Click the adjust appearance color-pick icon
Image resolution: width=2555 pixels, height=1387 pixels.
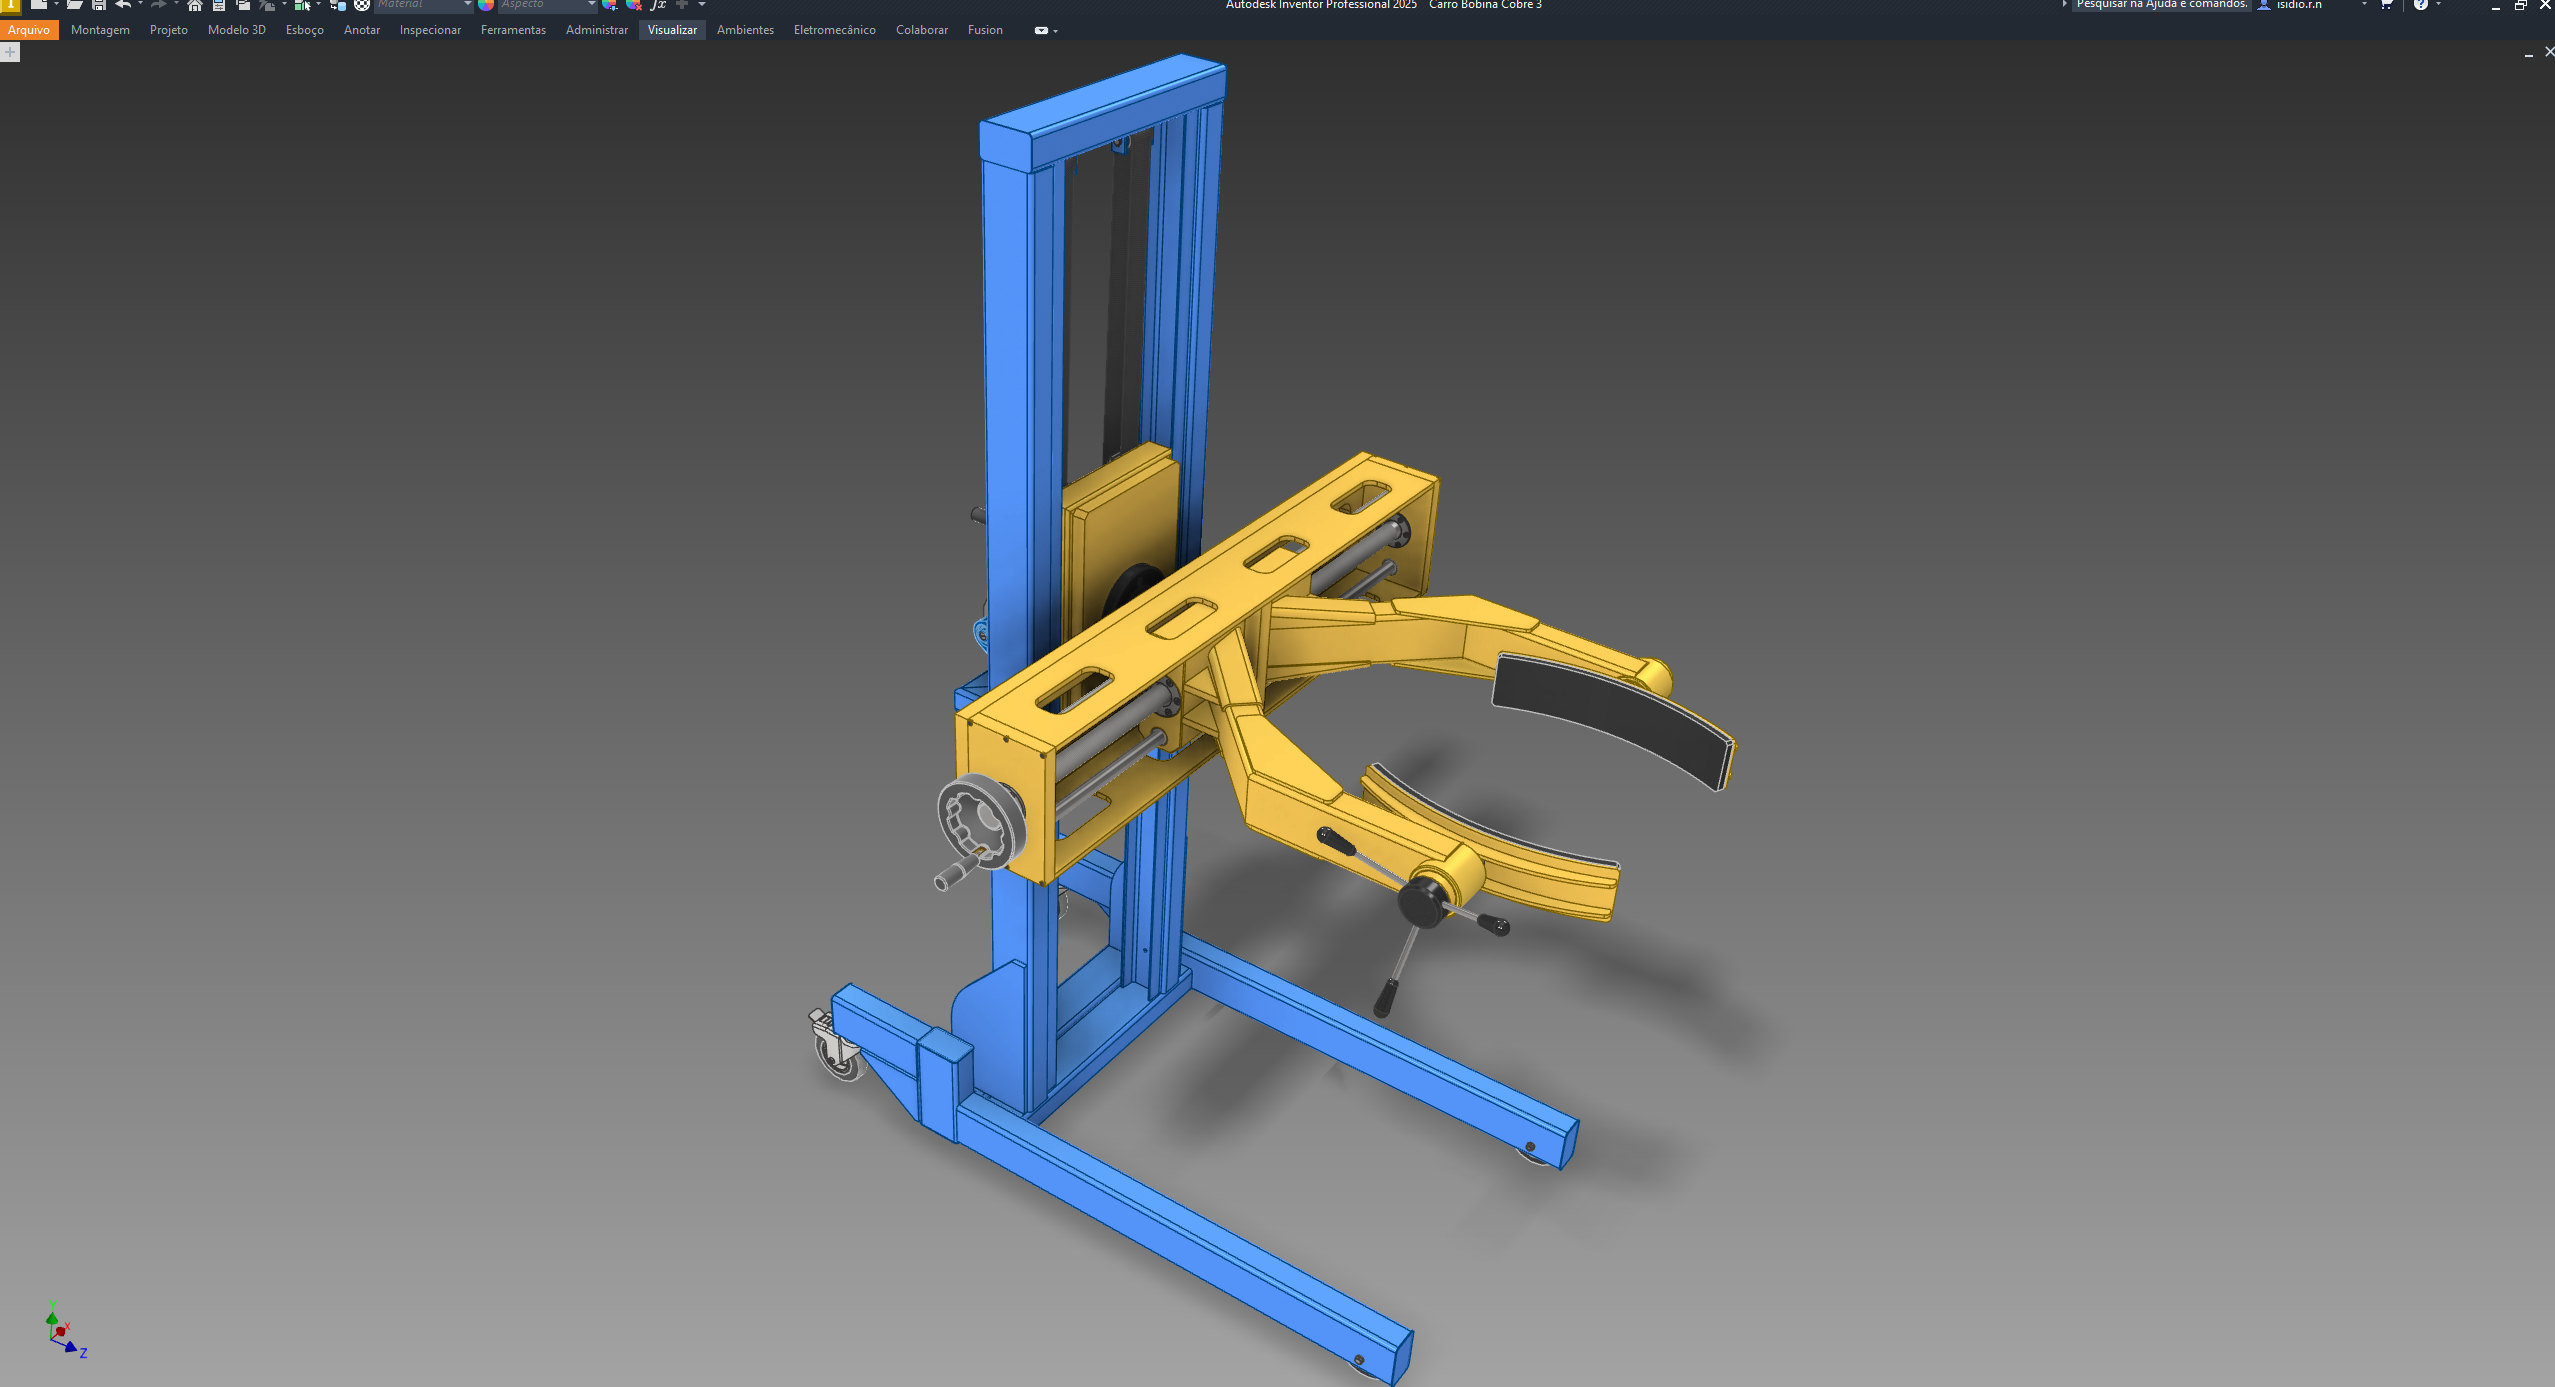610,5
